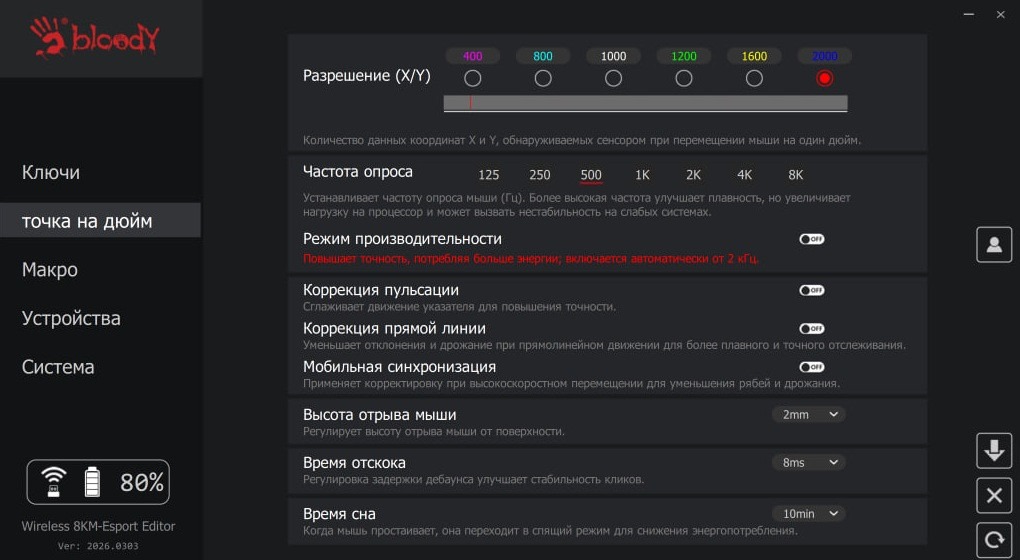Click the Bloody logo
This screenshot has width=1020, height=560.
[94, 38]
